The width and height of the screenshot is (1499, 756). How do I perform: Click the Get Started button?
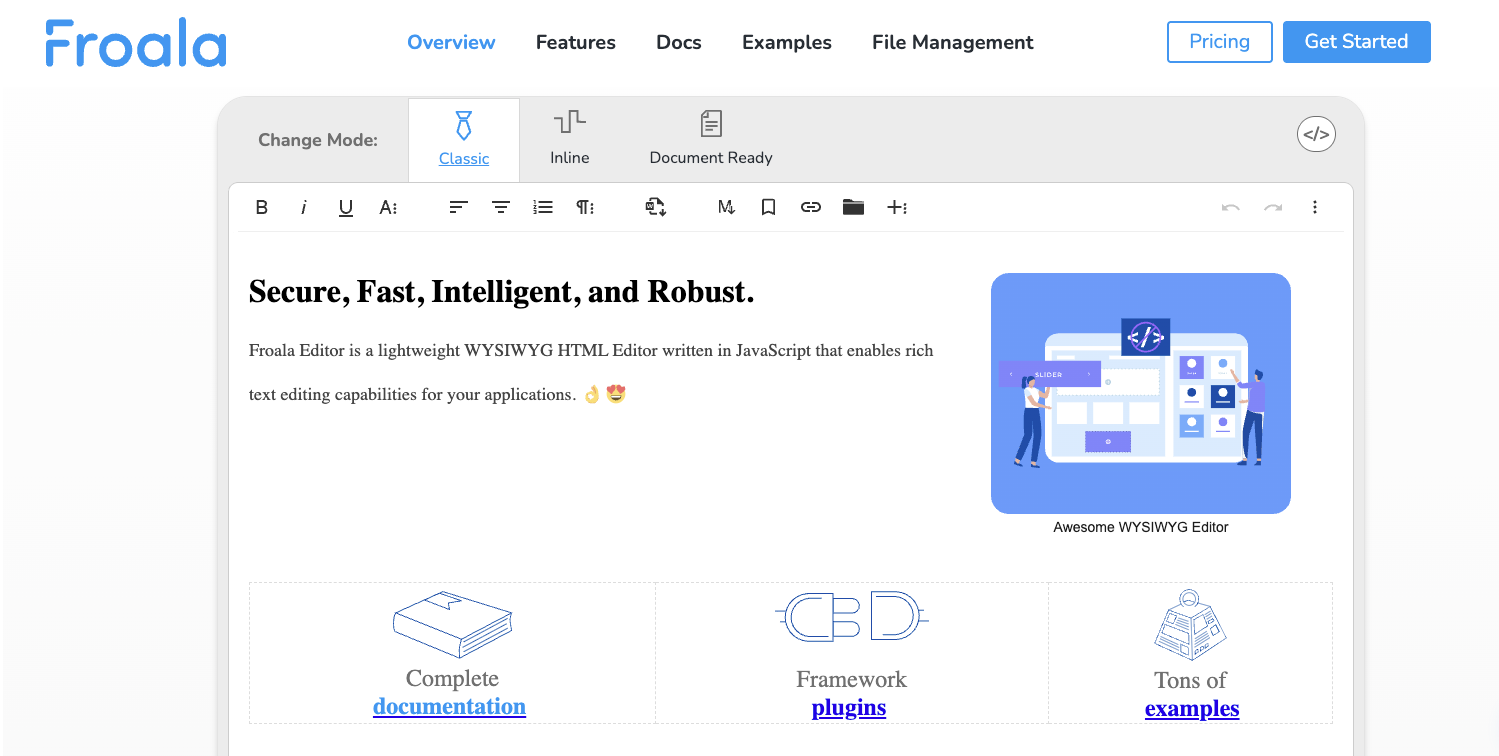[1356, 42]
